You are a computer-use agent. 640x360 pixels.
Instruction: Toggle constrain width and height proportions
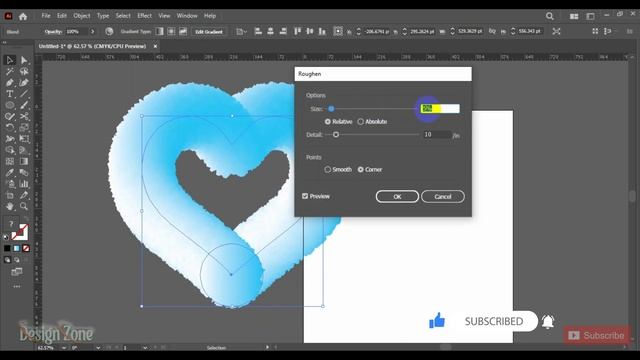[492, 31]
